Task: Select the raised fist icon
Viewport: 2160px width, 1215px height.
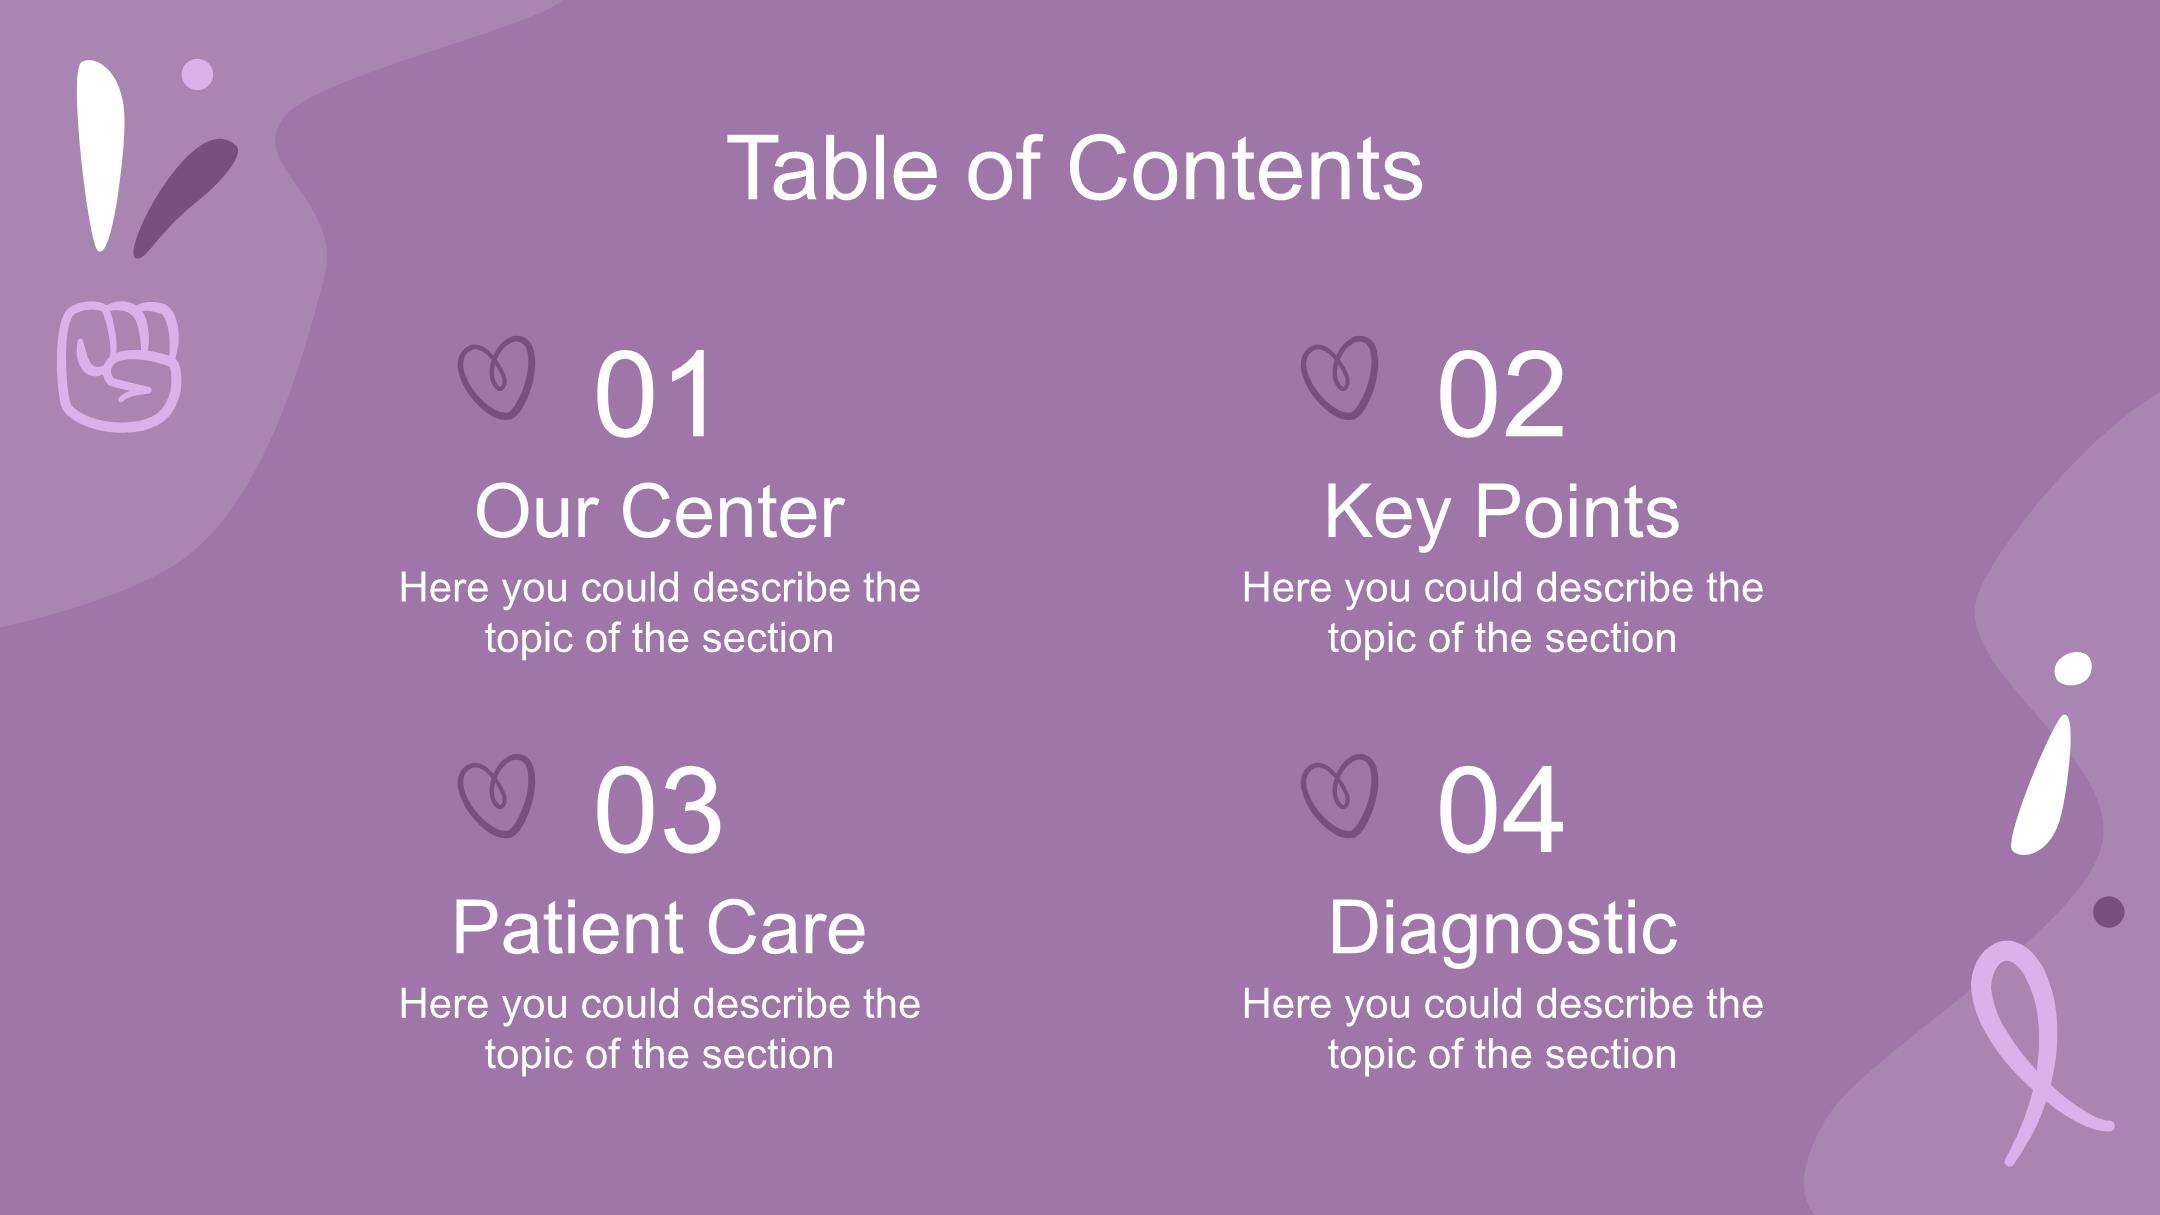Action: click(x=119, y=366)
